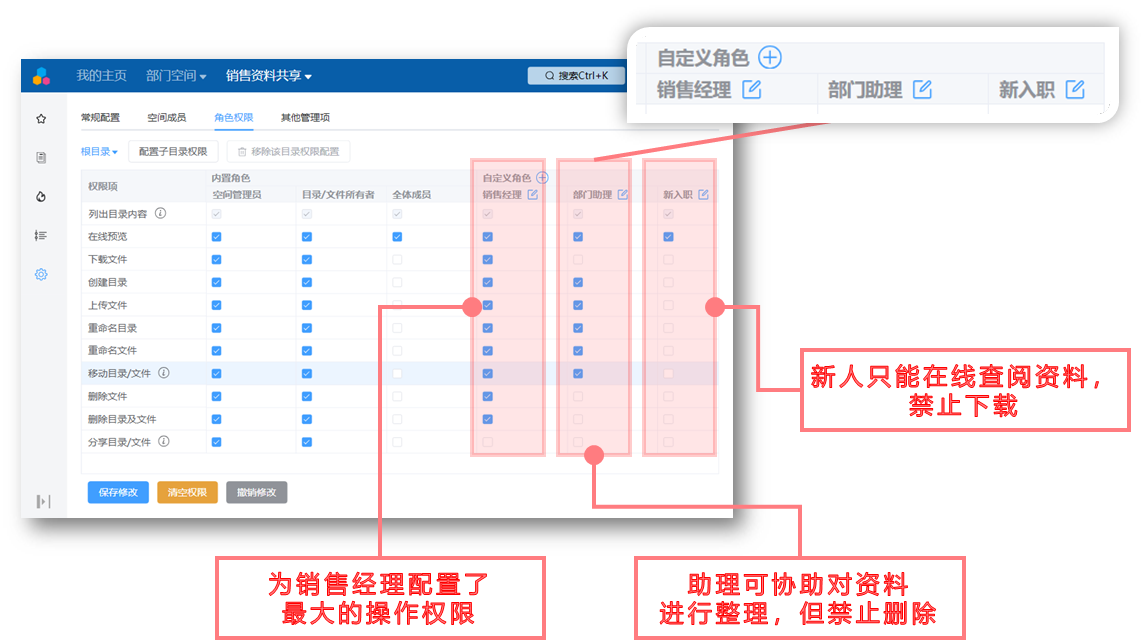Uncheck 删除文件 for 空间管理员
The width and height of the screenshot is (1146, 640).
tap(216, 396)
